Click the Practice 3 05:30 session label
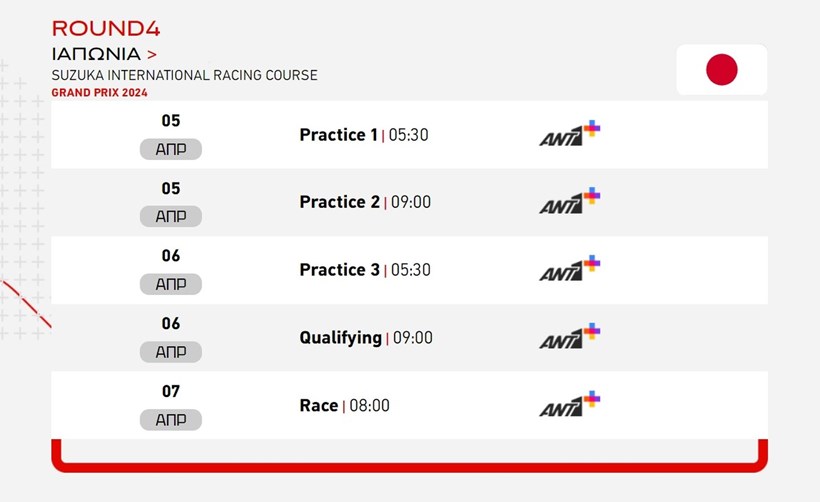820x502 pixels. pos(365,270)
